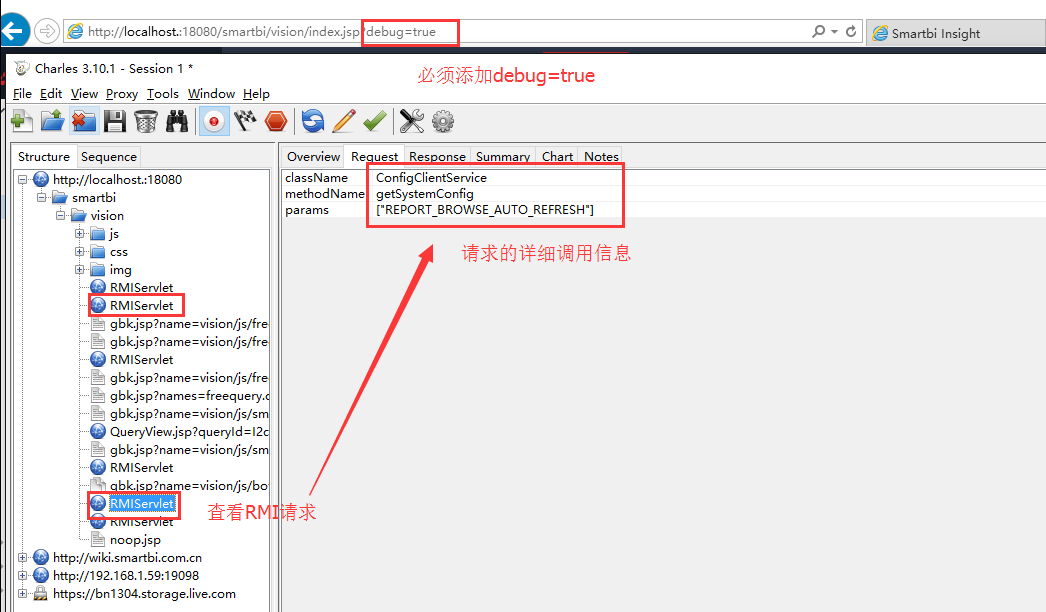This screenshot has height=612, width=1046.
Task: Open the Tools menu
Action: pyautogui.click(x=163, y=93)
